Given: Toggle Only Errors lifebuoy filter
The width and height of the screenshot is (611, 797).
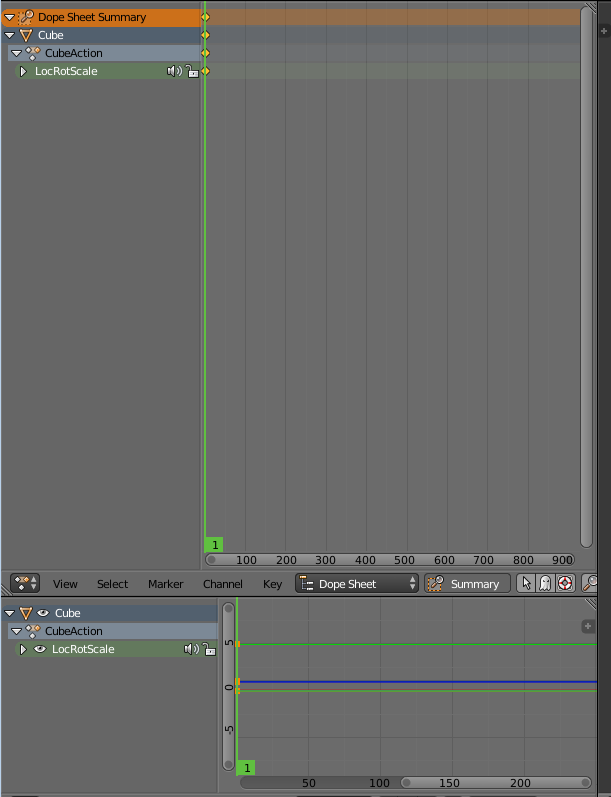Looking at the screenshot, I should pos(565,584).
